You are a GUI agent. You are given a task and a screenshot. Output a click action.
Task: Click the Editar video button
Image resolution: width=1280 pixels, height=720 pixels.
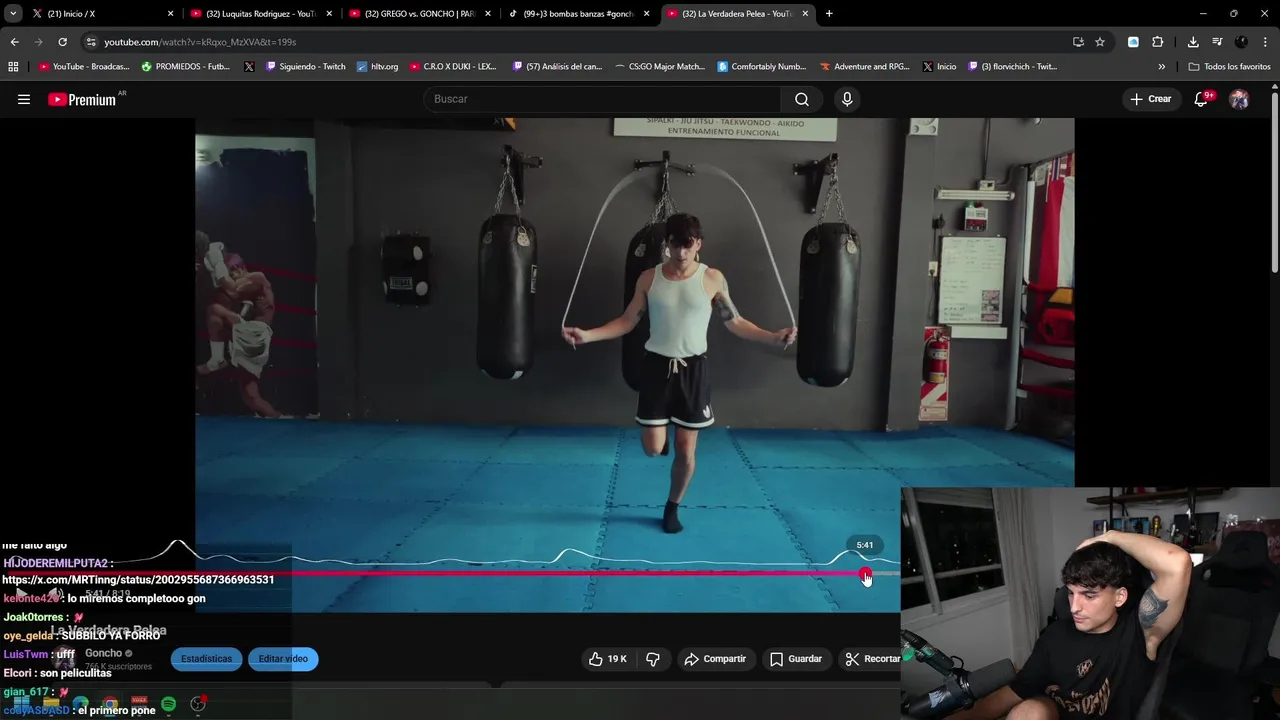283,659
